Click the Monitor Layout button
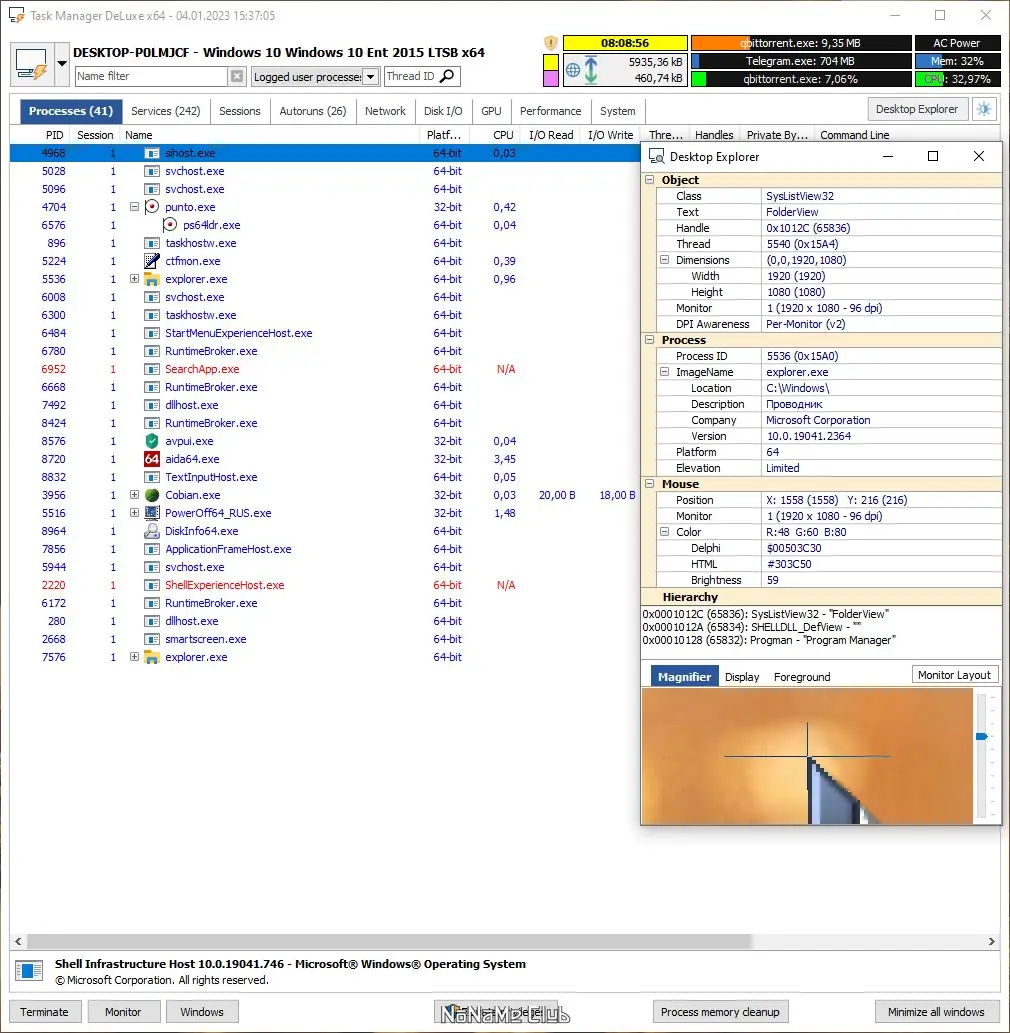The height and width of the screenshot is (1033, 1010). point(954,675)
